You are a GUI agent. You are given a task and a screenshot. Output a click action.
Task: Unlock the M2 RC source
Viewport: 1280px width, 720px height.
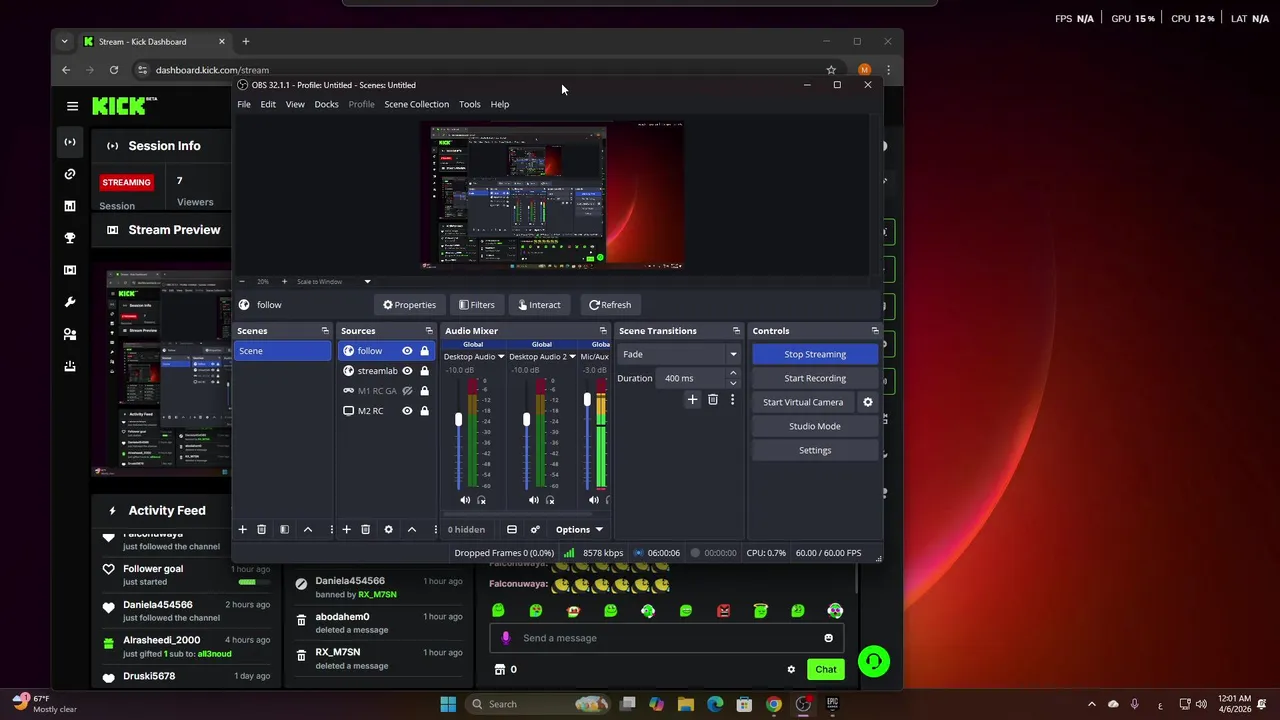[x=424, y=411]
